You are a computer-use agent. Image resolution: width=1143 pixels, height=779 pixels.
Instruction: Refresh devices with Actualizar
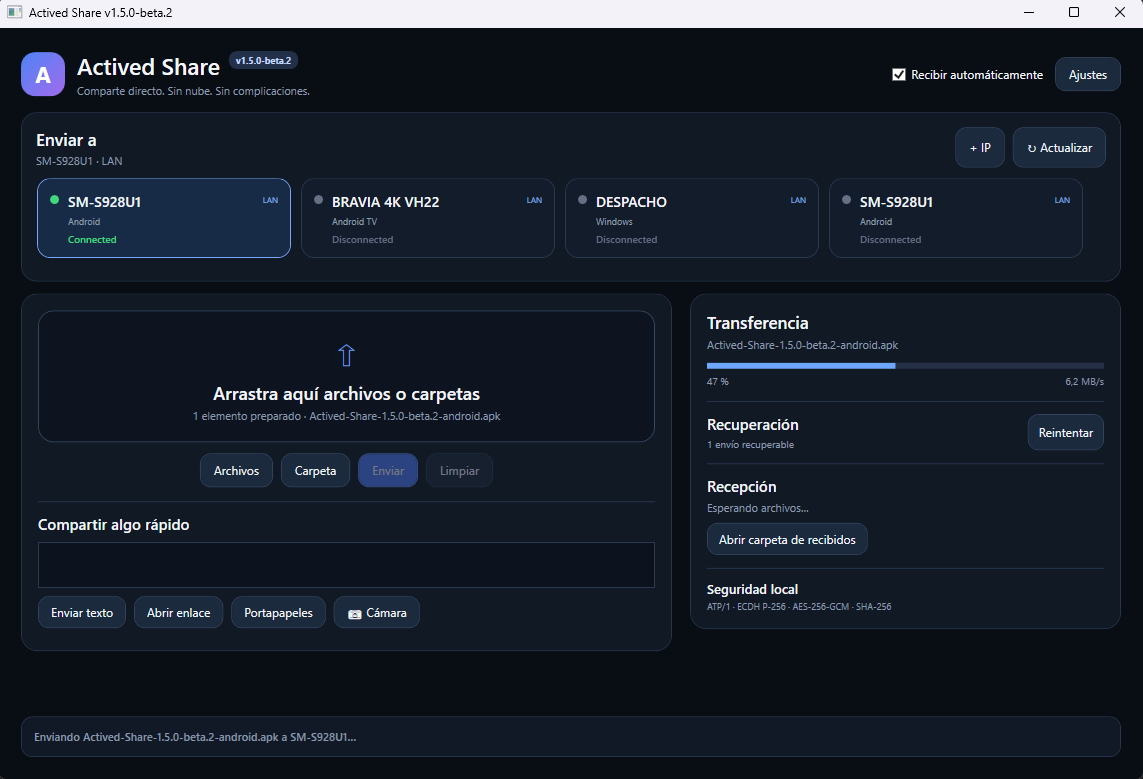1059,148
